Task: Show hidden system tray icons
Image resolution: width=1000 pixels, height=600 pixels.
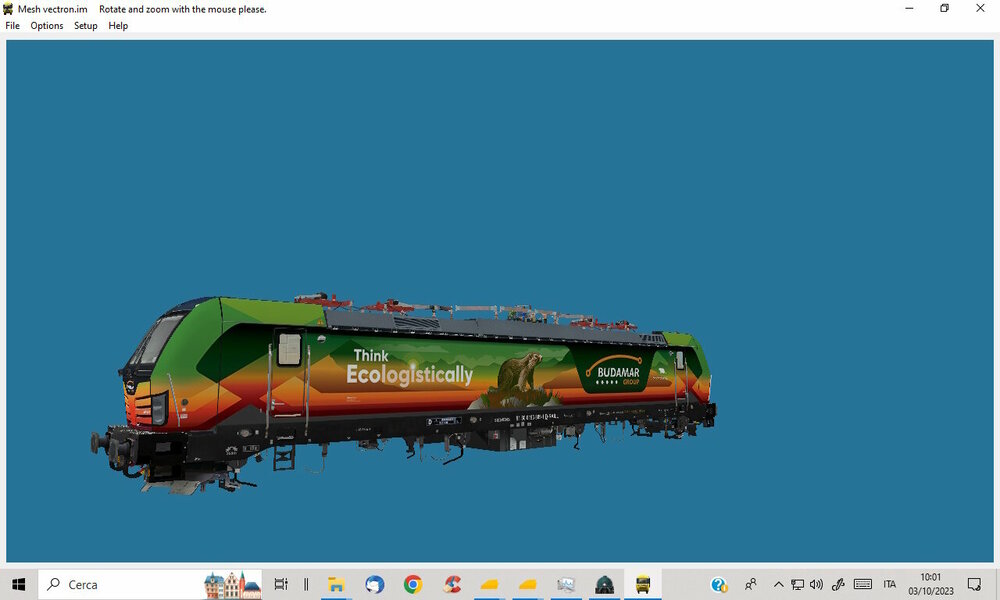Action: coord(778,584)
